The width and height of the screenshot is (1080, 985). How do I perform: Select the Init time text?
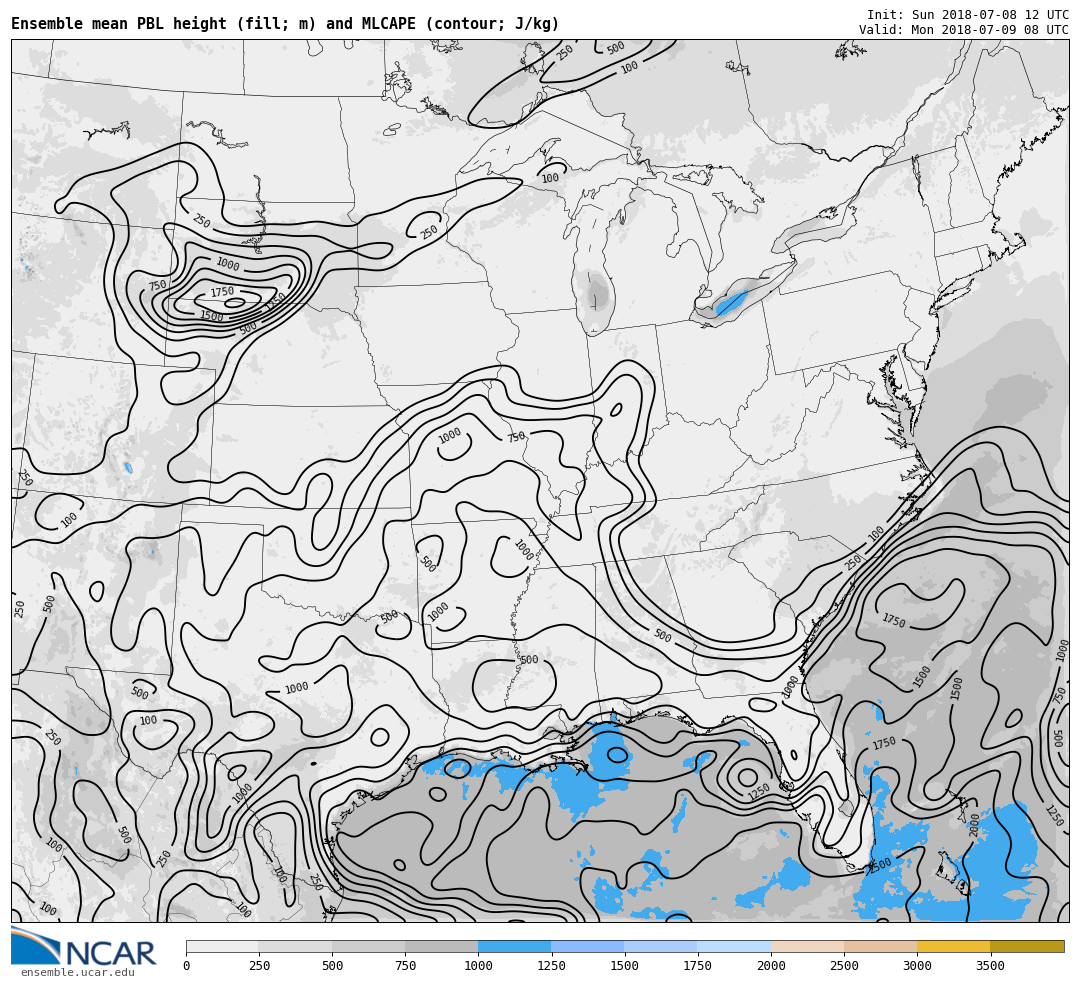(x=967, y=15)
